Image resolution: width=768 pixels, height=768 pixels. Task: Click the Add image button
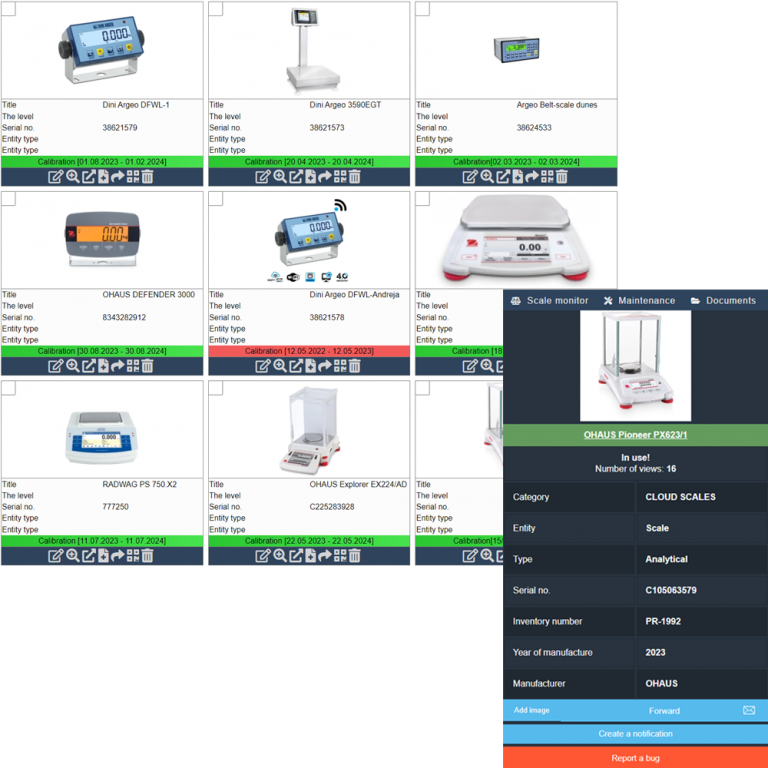531,710
